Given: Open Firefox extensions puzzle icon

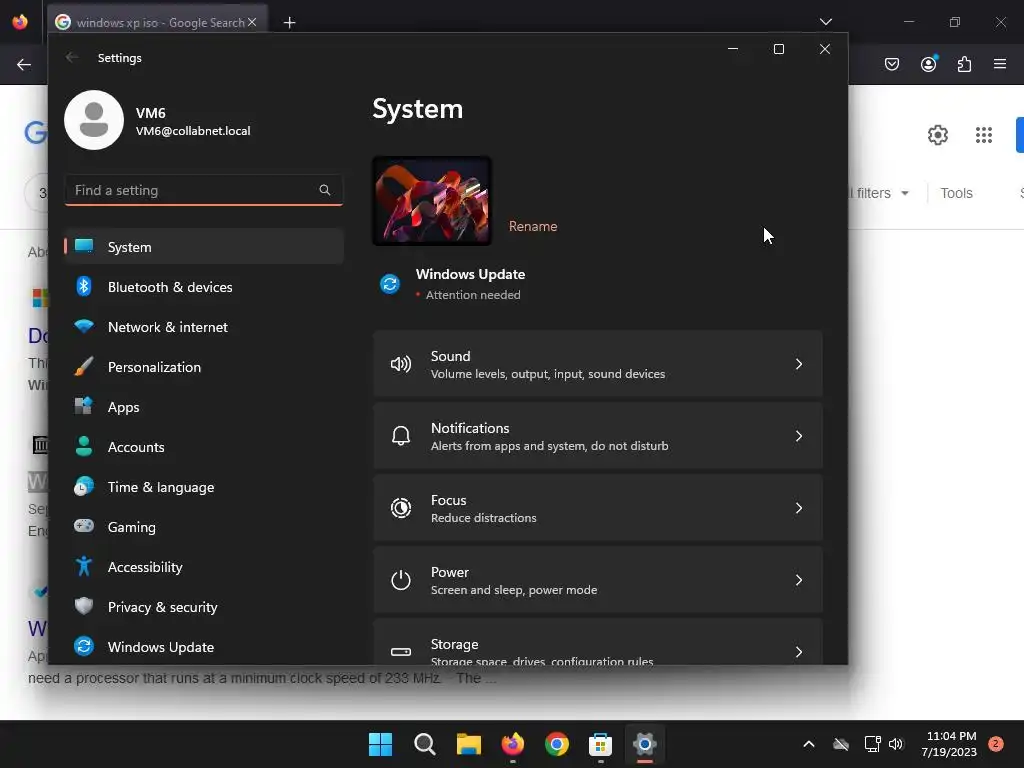Looking at the screenshot, I should tap(965, 64).
